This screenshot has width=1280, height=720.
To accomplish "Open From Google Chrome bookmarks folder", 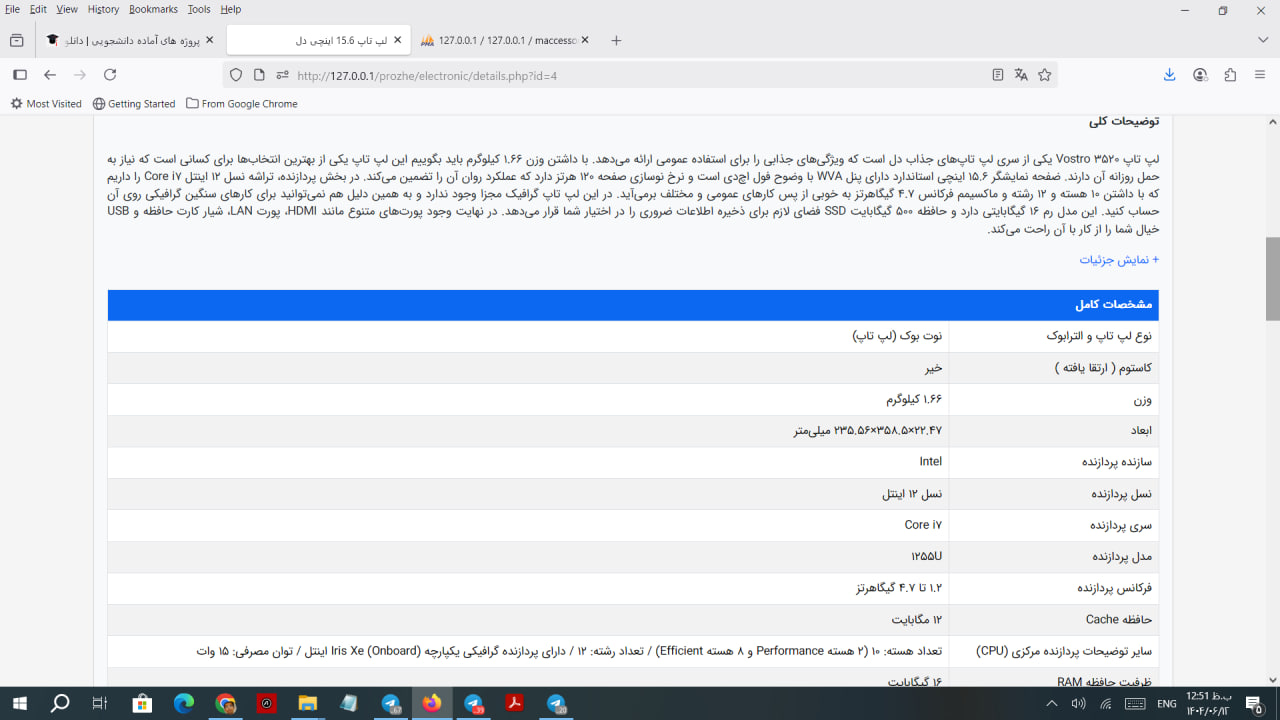I will (242, 104).
